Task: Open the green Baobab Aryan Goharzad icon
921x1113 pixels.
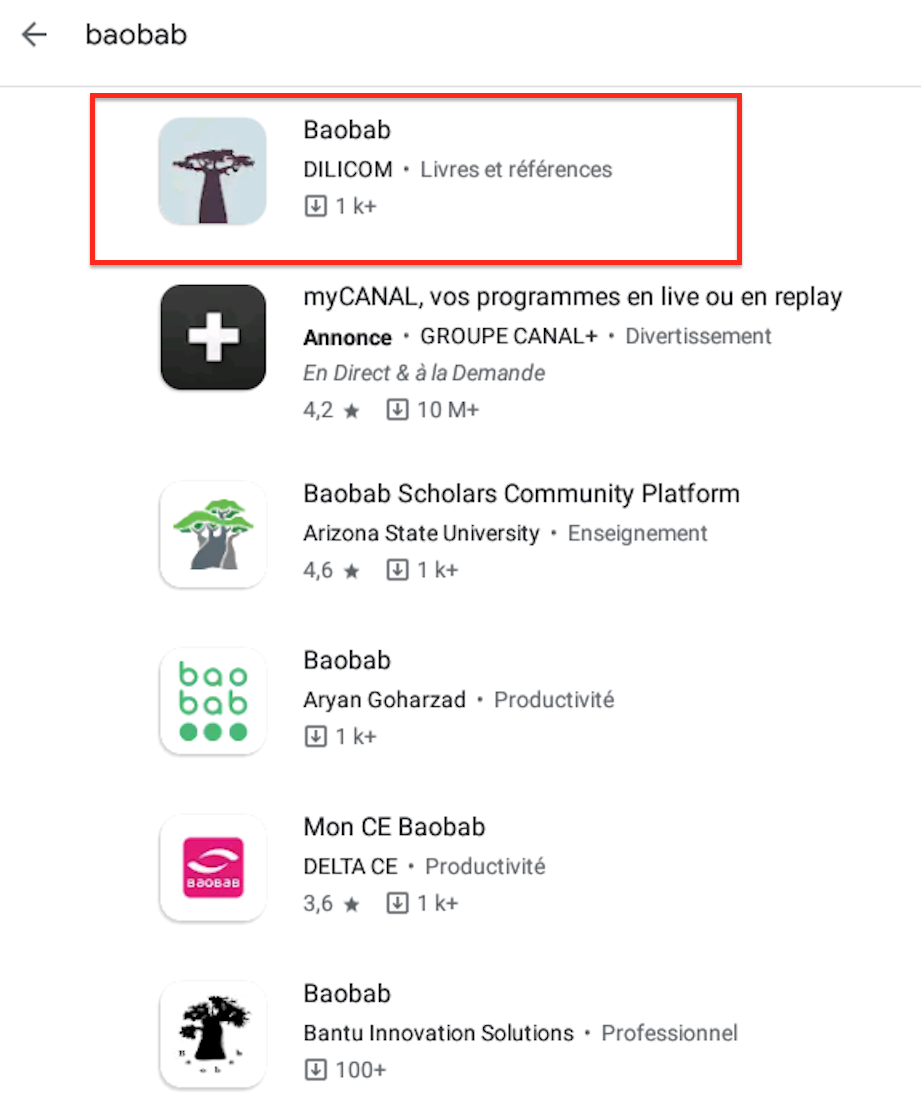Action: pyautogui.click(x=212, y=700)
